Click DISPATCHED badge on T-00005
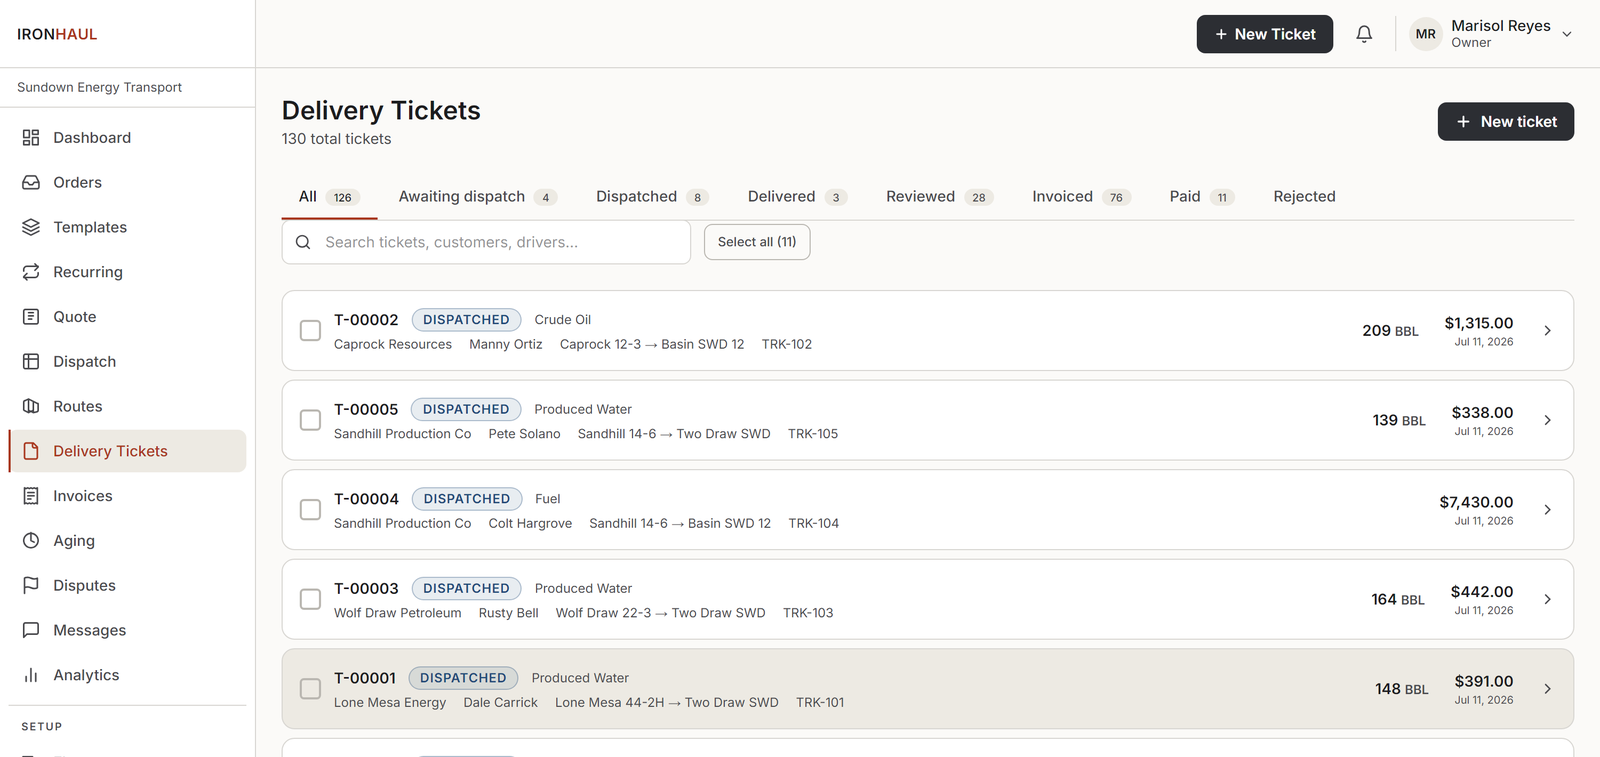This screenshot has width=1600, height=757. click(466, 409)
